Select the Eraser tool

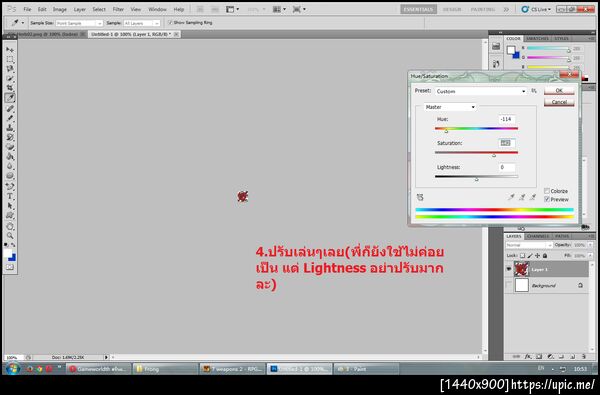[x=10, y=147]
